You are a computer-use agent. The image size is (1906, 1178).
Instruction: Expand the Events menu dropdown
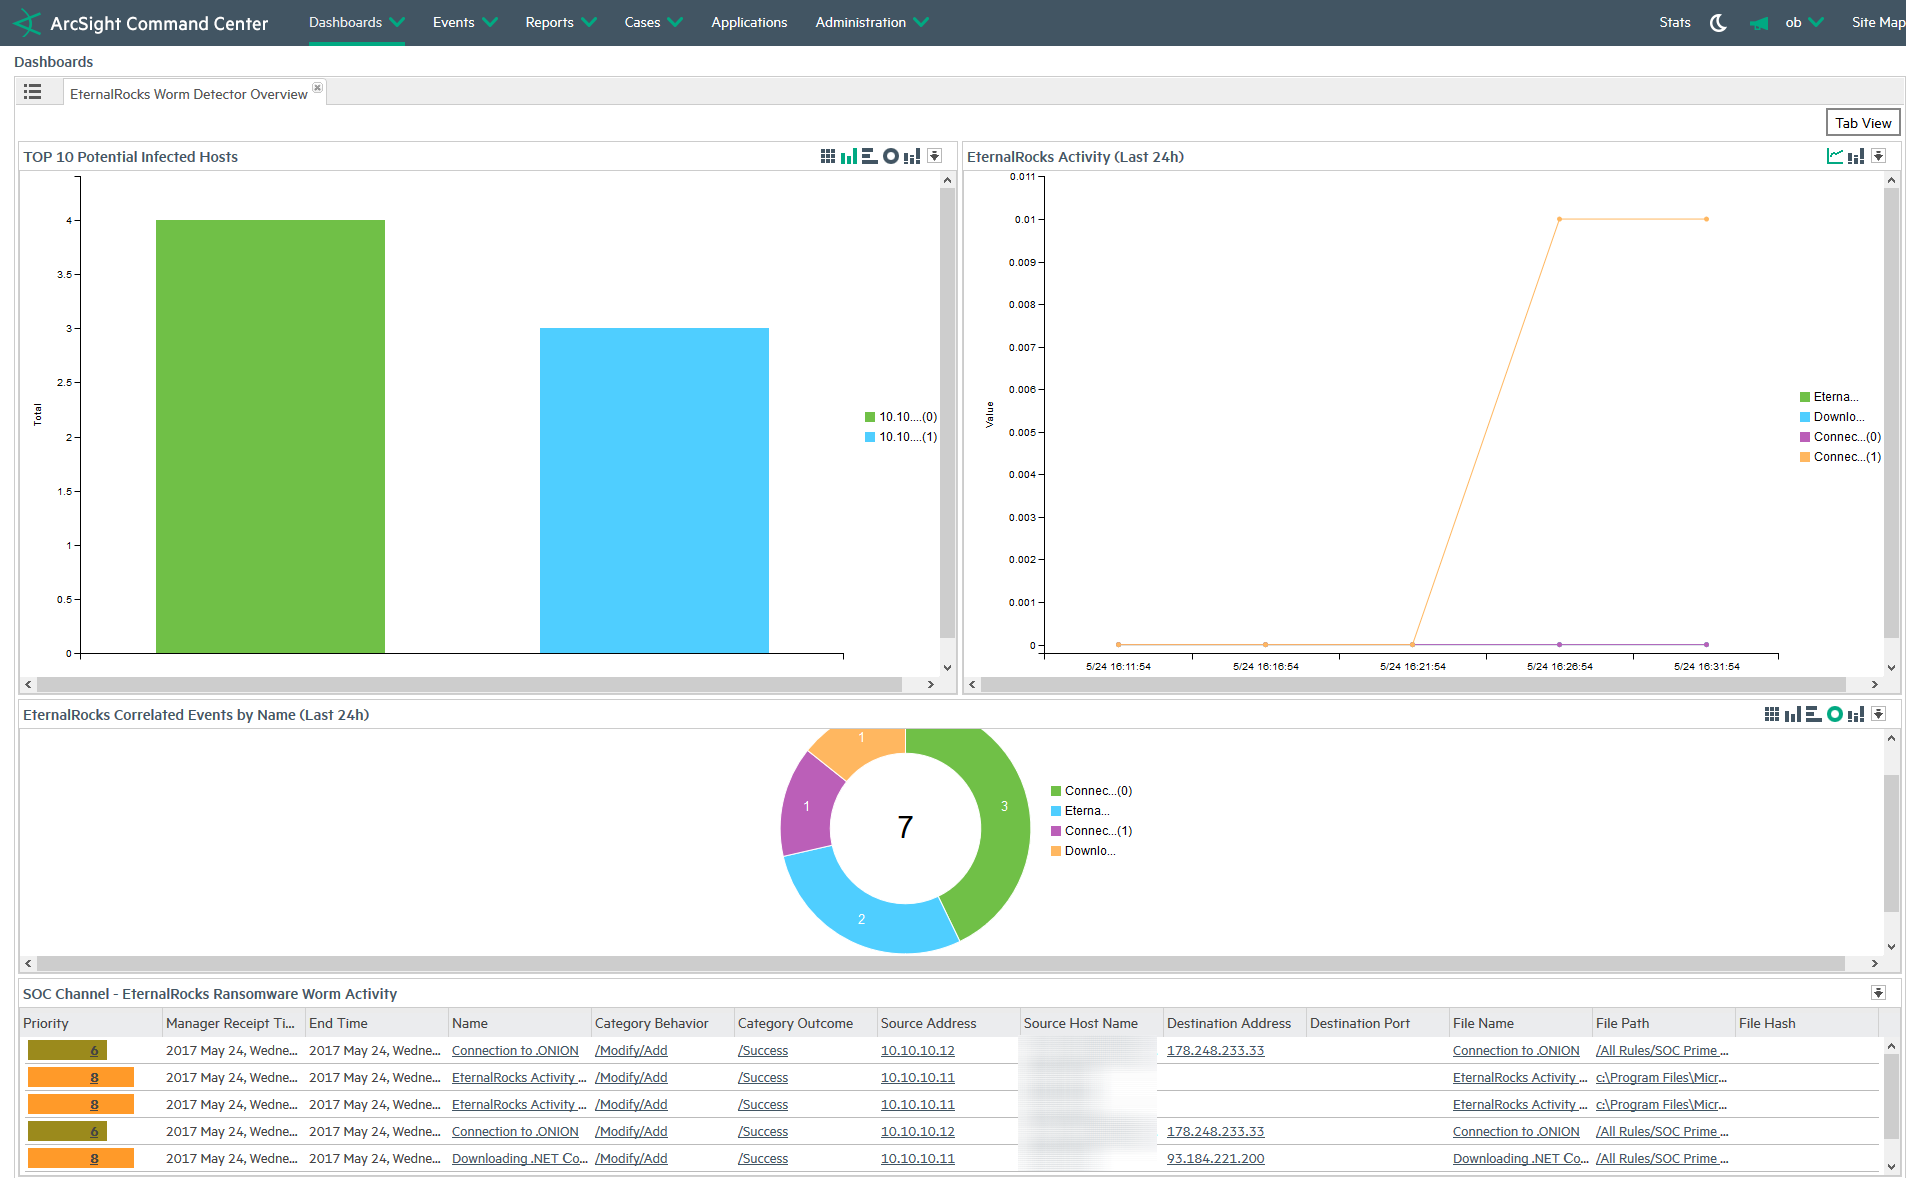pos(464,23)
